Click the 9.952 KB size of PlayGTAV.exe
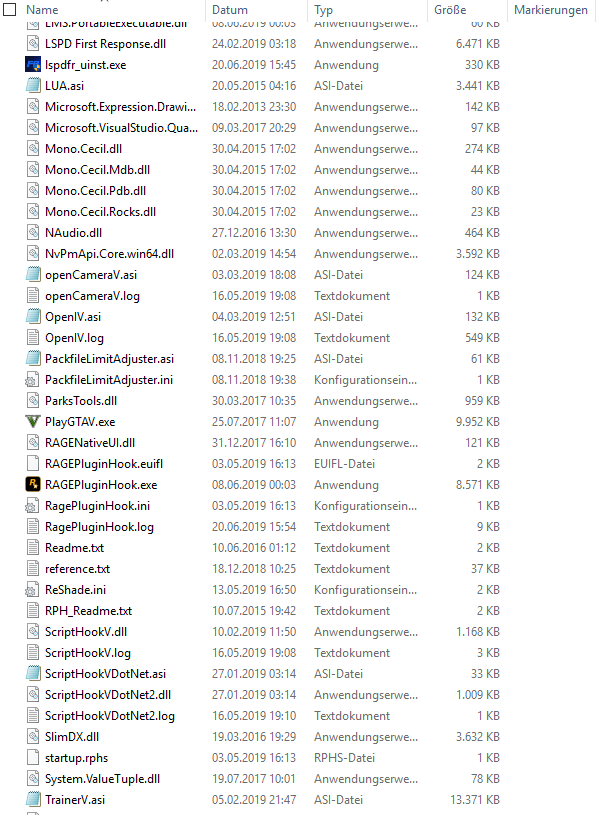This screenshot has width=613, height=818. (477, 422)
